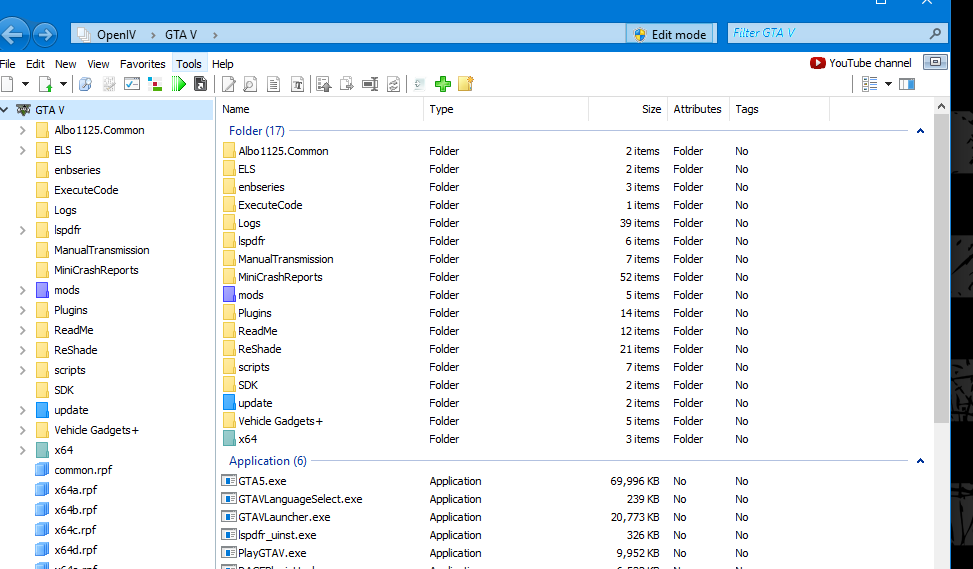The height and width of the screenshot is (569, 973).
Task: Toggle the preview pane icon
Action: click(x=907, y=84)
